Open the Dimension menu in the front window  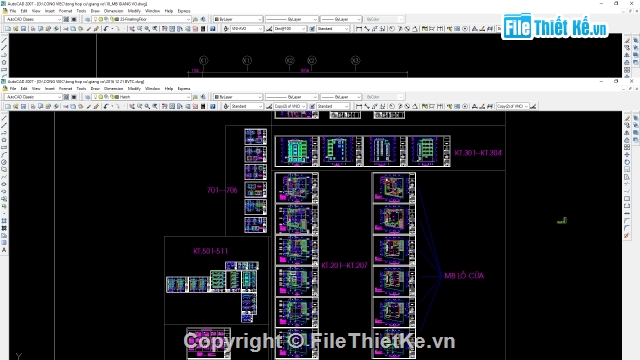tap(113, 89)
